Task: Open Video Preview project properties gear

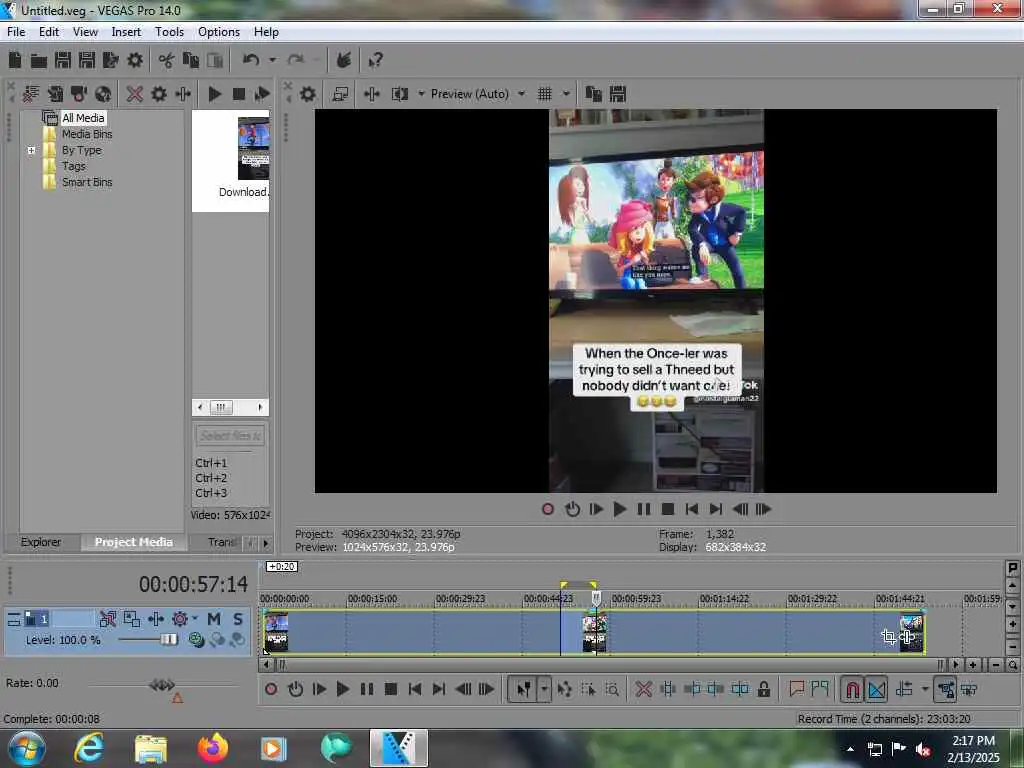Action: [x=308, y=95]
